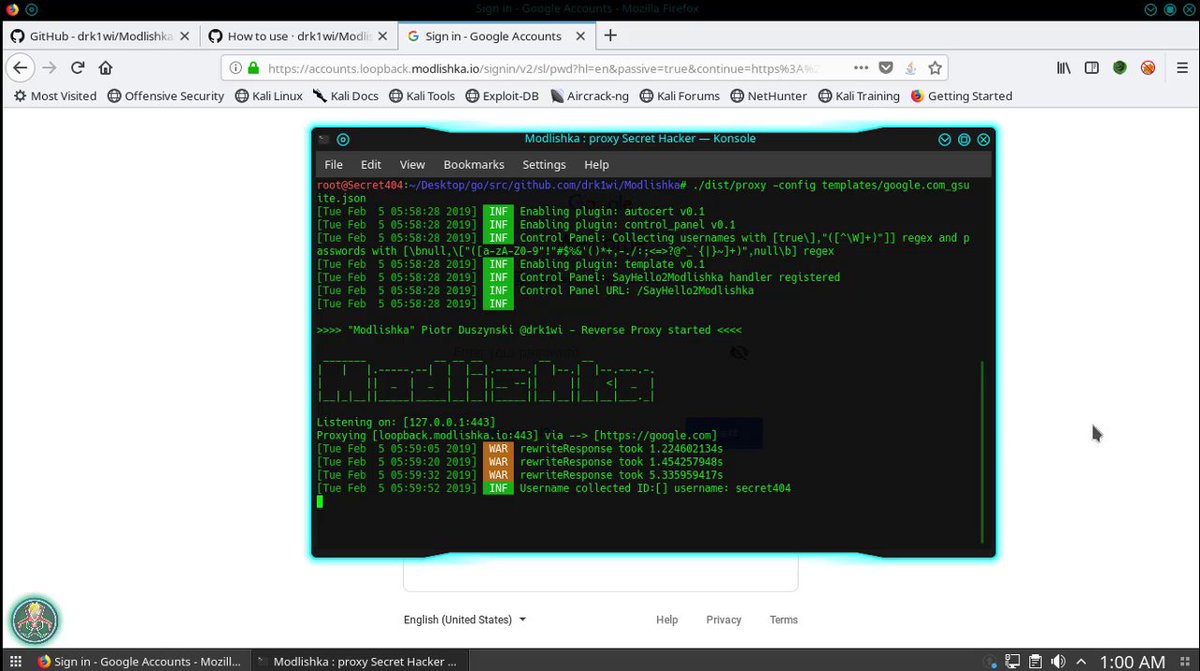Click the Help link in page footer
The height and width of the screenshot is (671, 1200).
(667, 620)
